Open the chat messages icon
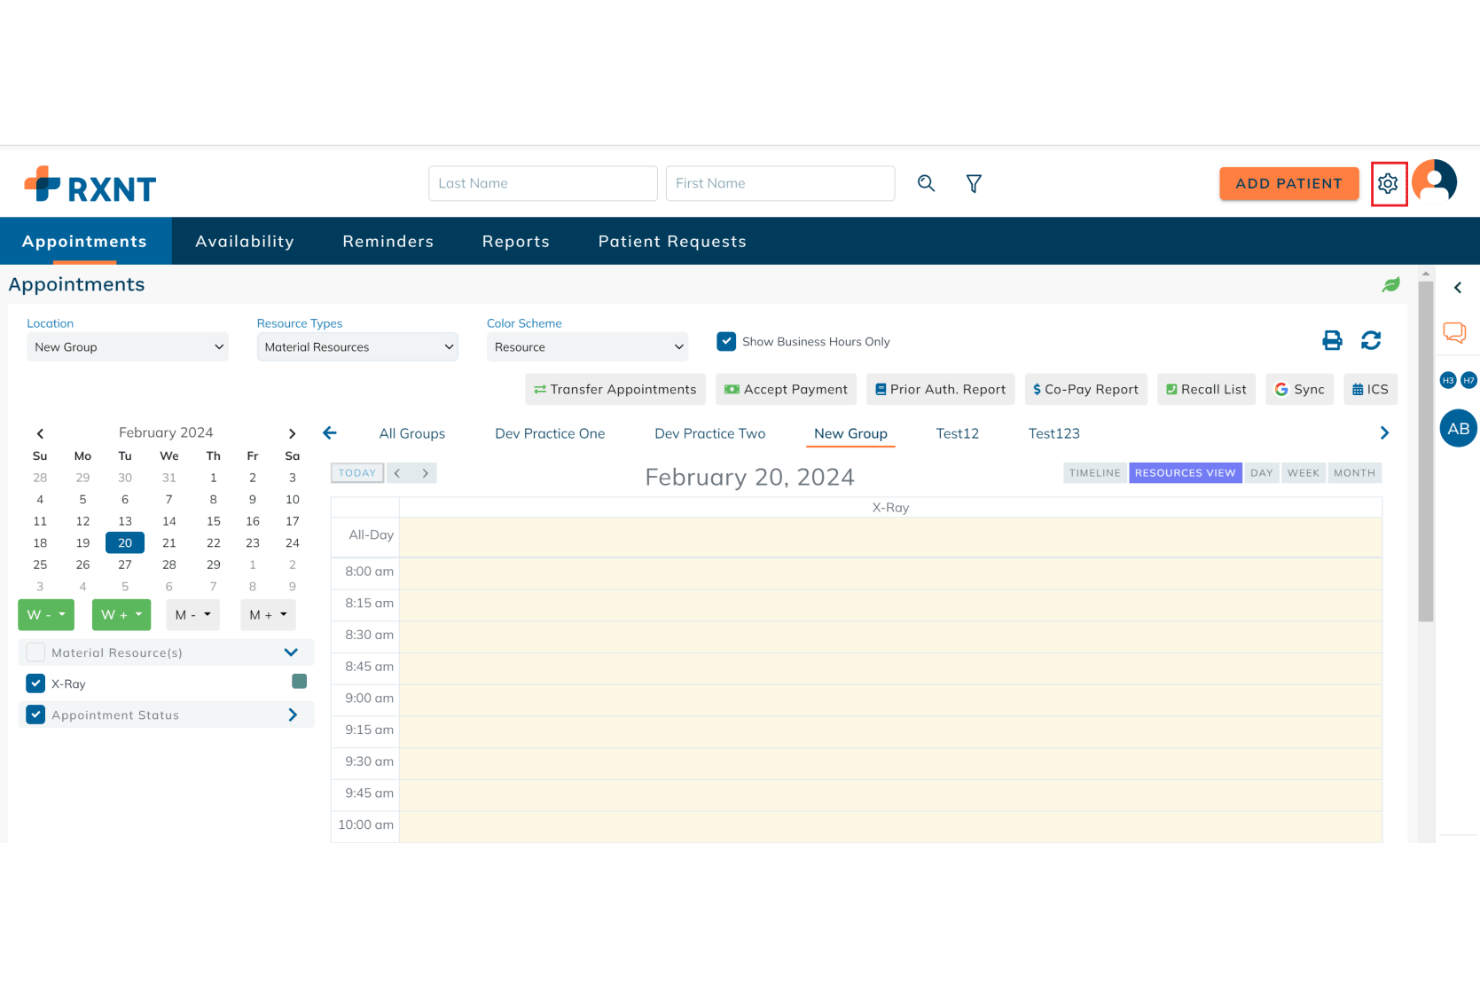The image size is (1480, 987). click(1454, 333)
